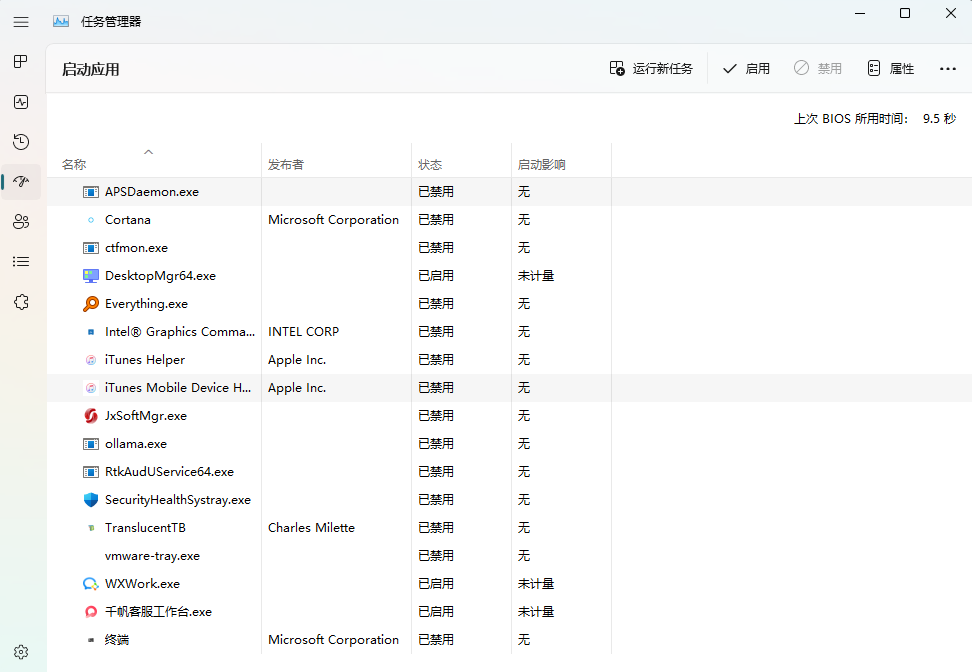This screenshot has height=672, width=972.
Task: Select the WXWork.exe row name
Action: pos(143,583)
